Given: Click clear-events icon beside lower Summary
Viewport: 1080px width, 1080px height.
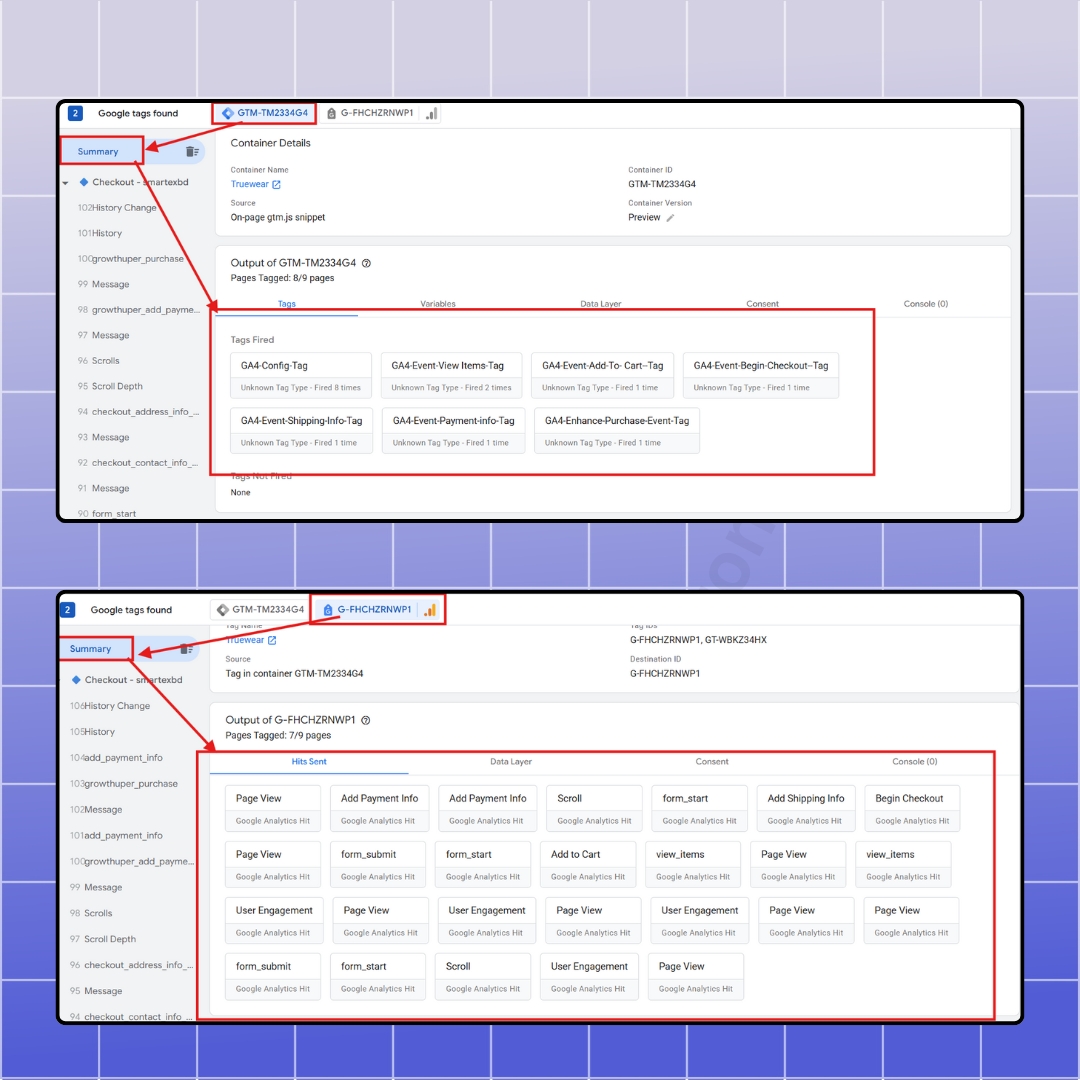Looking at the screenshot, I should (x=186, y=649).
